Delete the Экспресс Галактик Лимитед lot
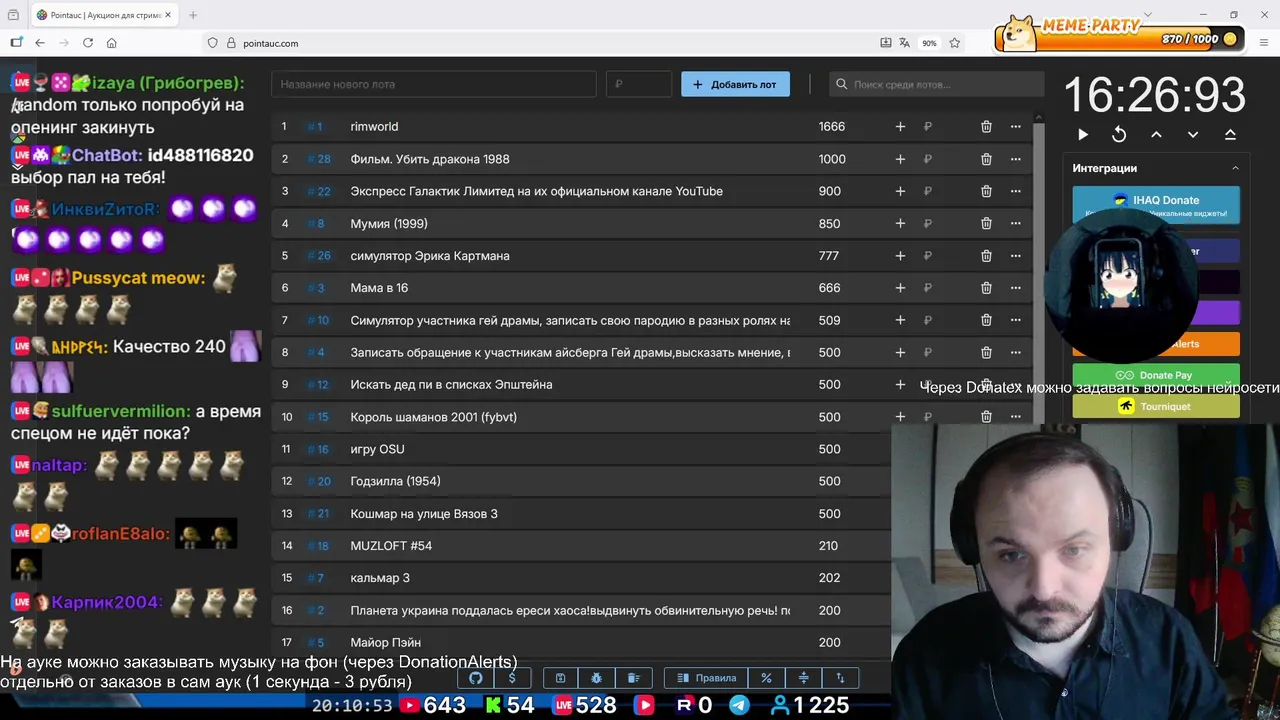Image resolution: width=1280 pixels, height=720 pixels. tap(986, 191)
